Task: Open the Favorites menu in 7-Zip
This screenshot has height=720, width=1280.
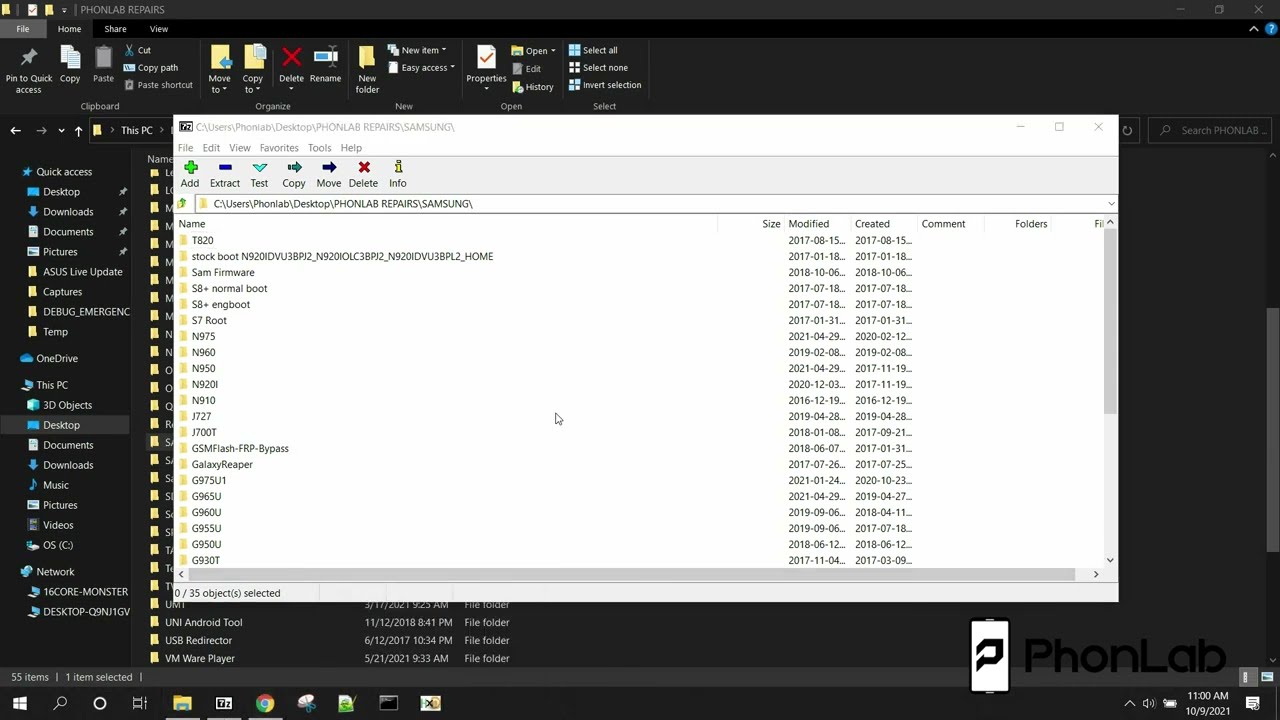Action: pyautogui.click(x=279, y=148)
